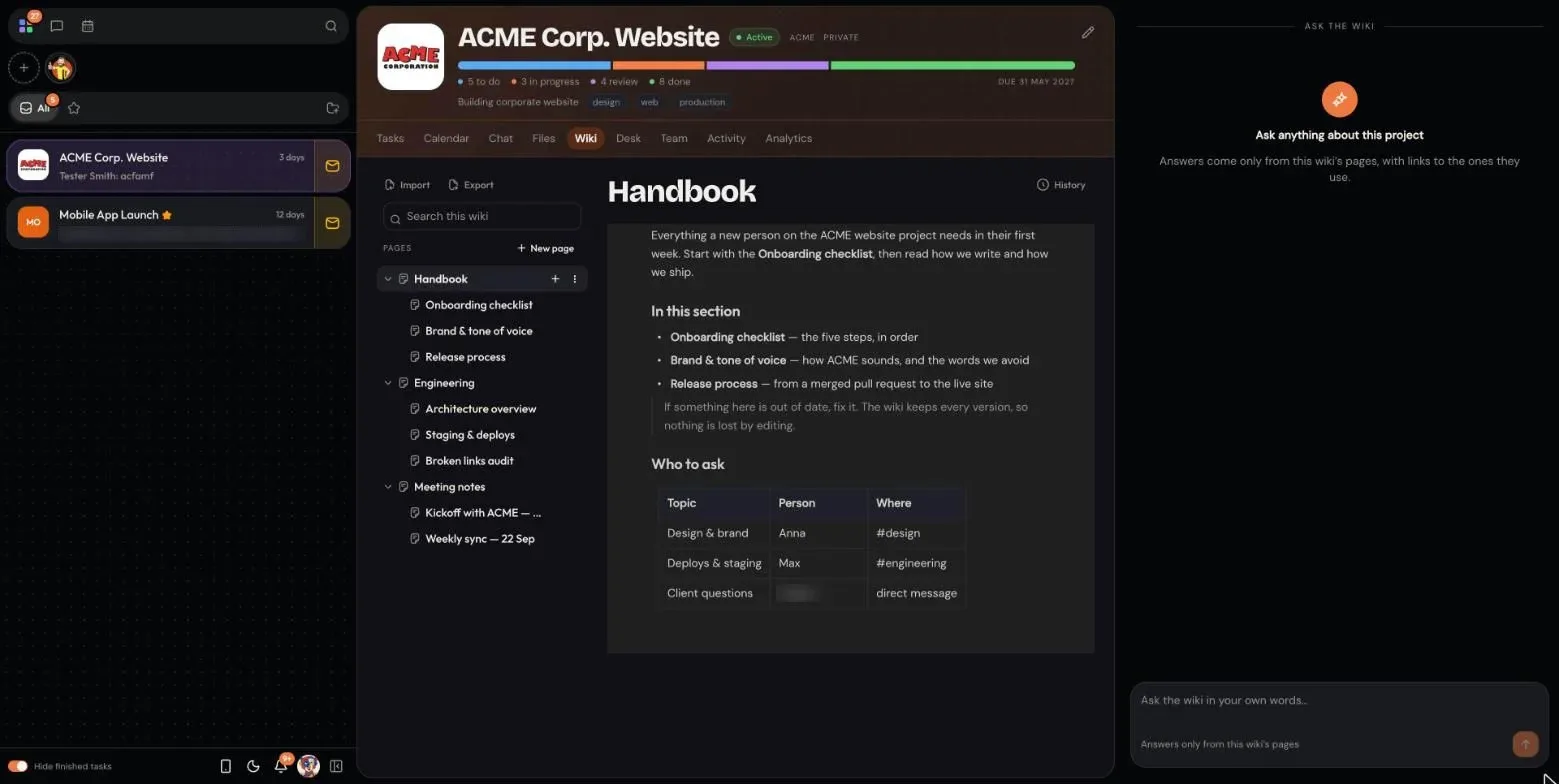This screenshot has width=1559, height=784.
Task: Send the wiki question with the arrow button
Action: (x=1525, y=744)
